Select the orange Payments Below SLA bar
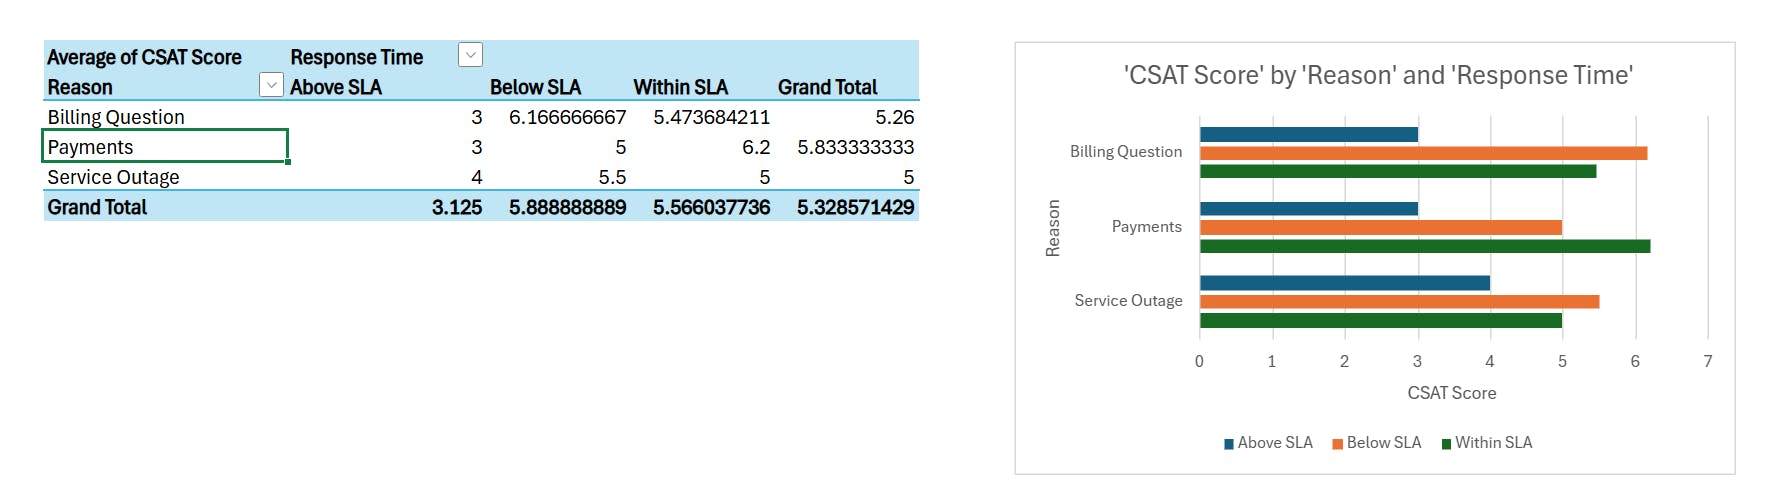The image size is (1783, 499). tap(1381, 227)
